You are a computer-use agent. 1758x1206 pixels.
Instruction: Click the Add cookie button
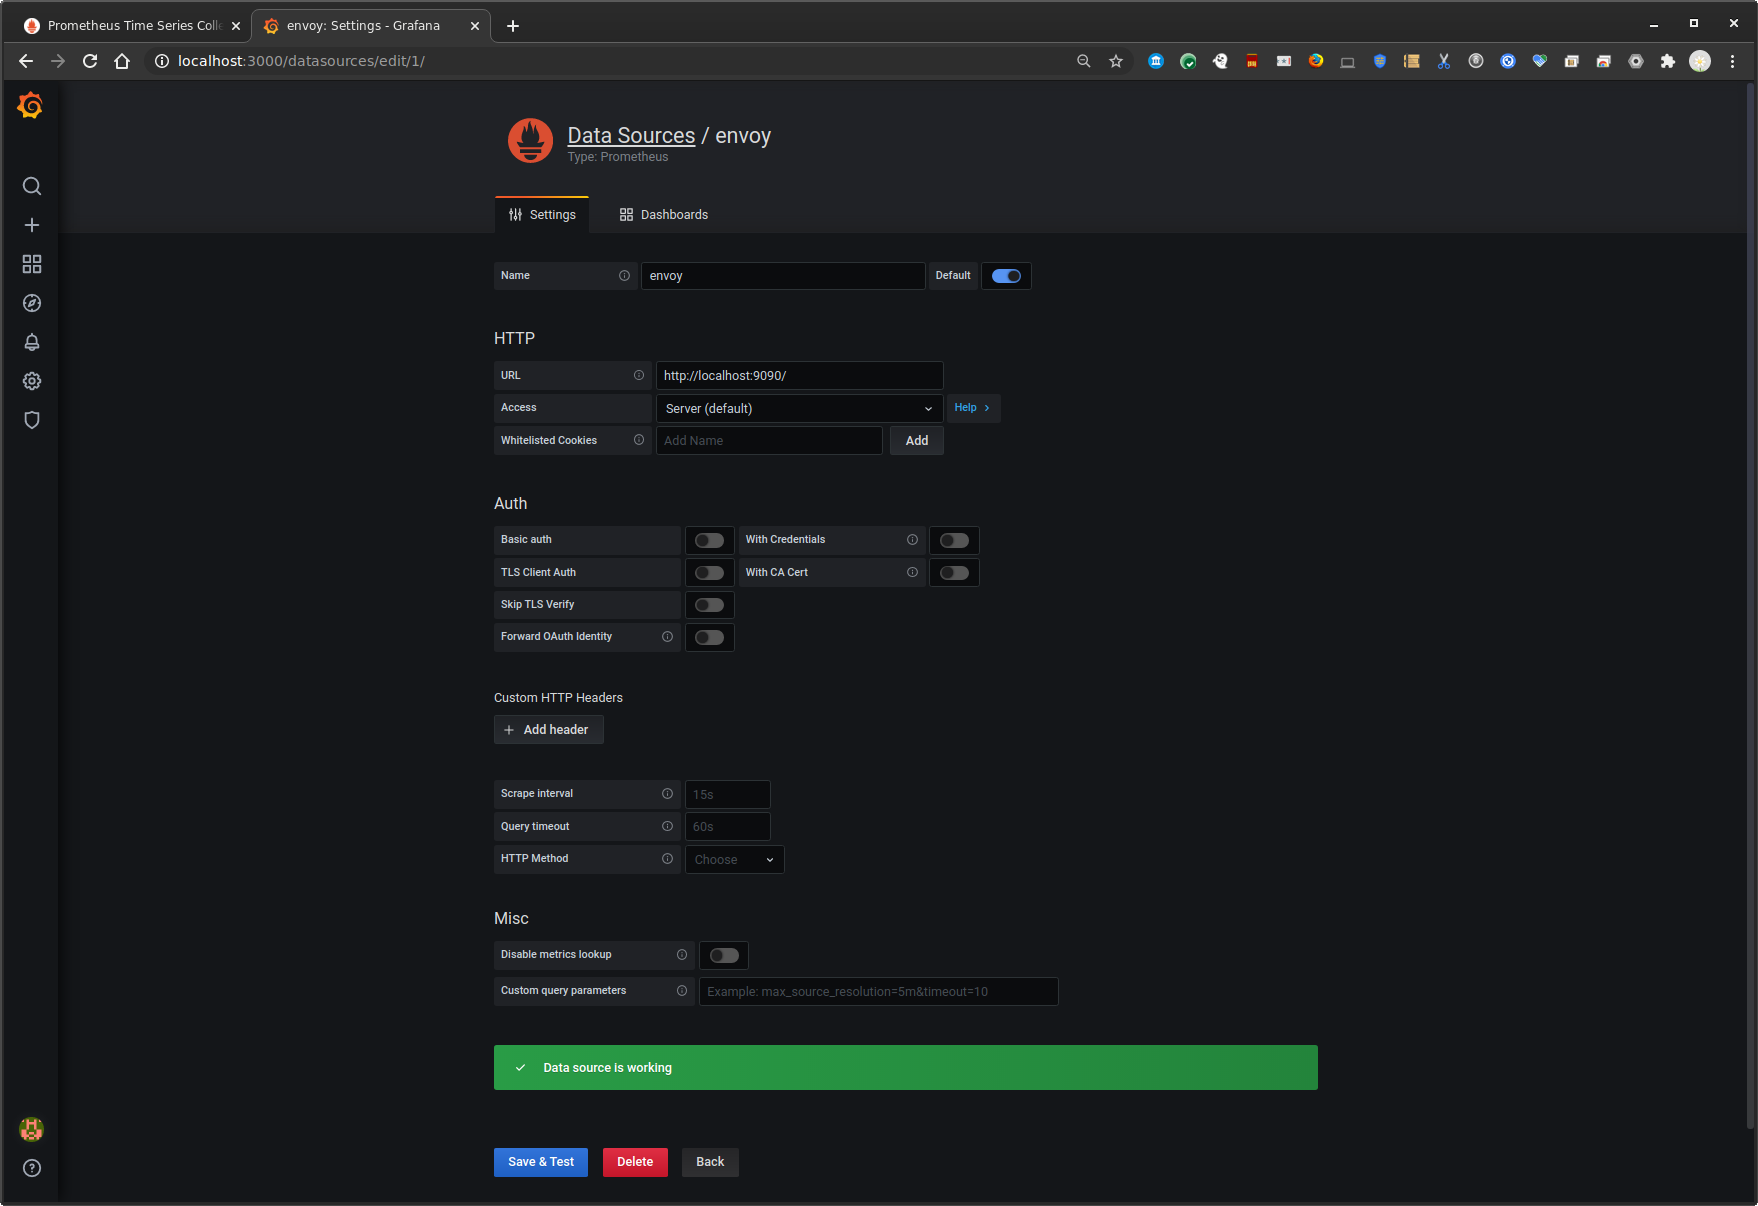point(917,441)
